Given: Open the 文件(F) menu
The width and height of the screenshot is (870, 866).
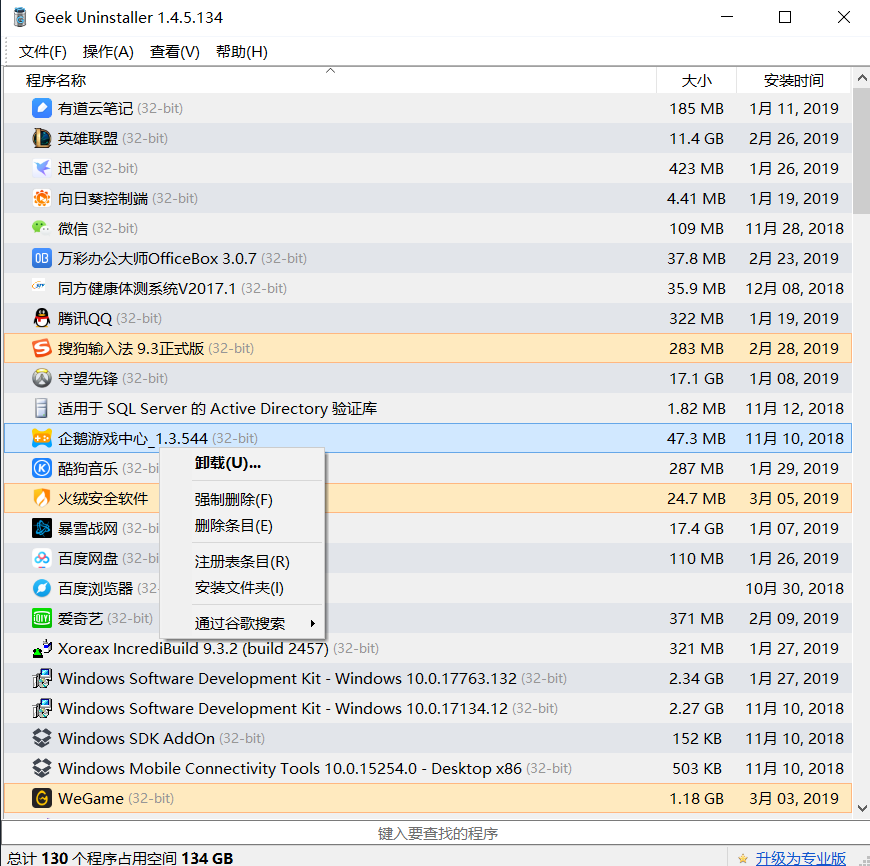Looking at the screenshot, I should point(43,52).
